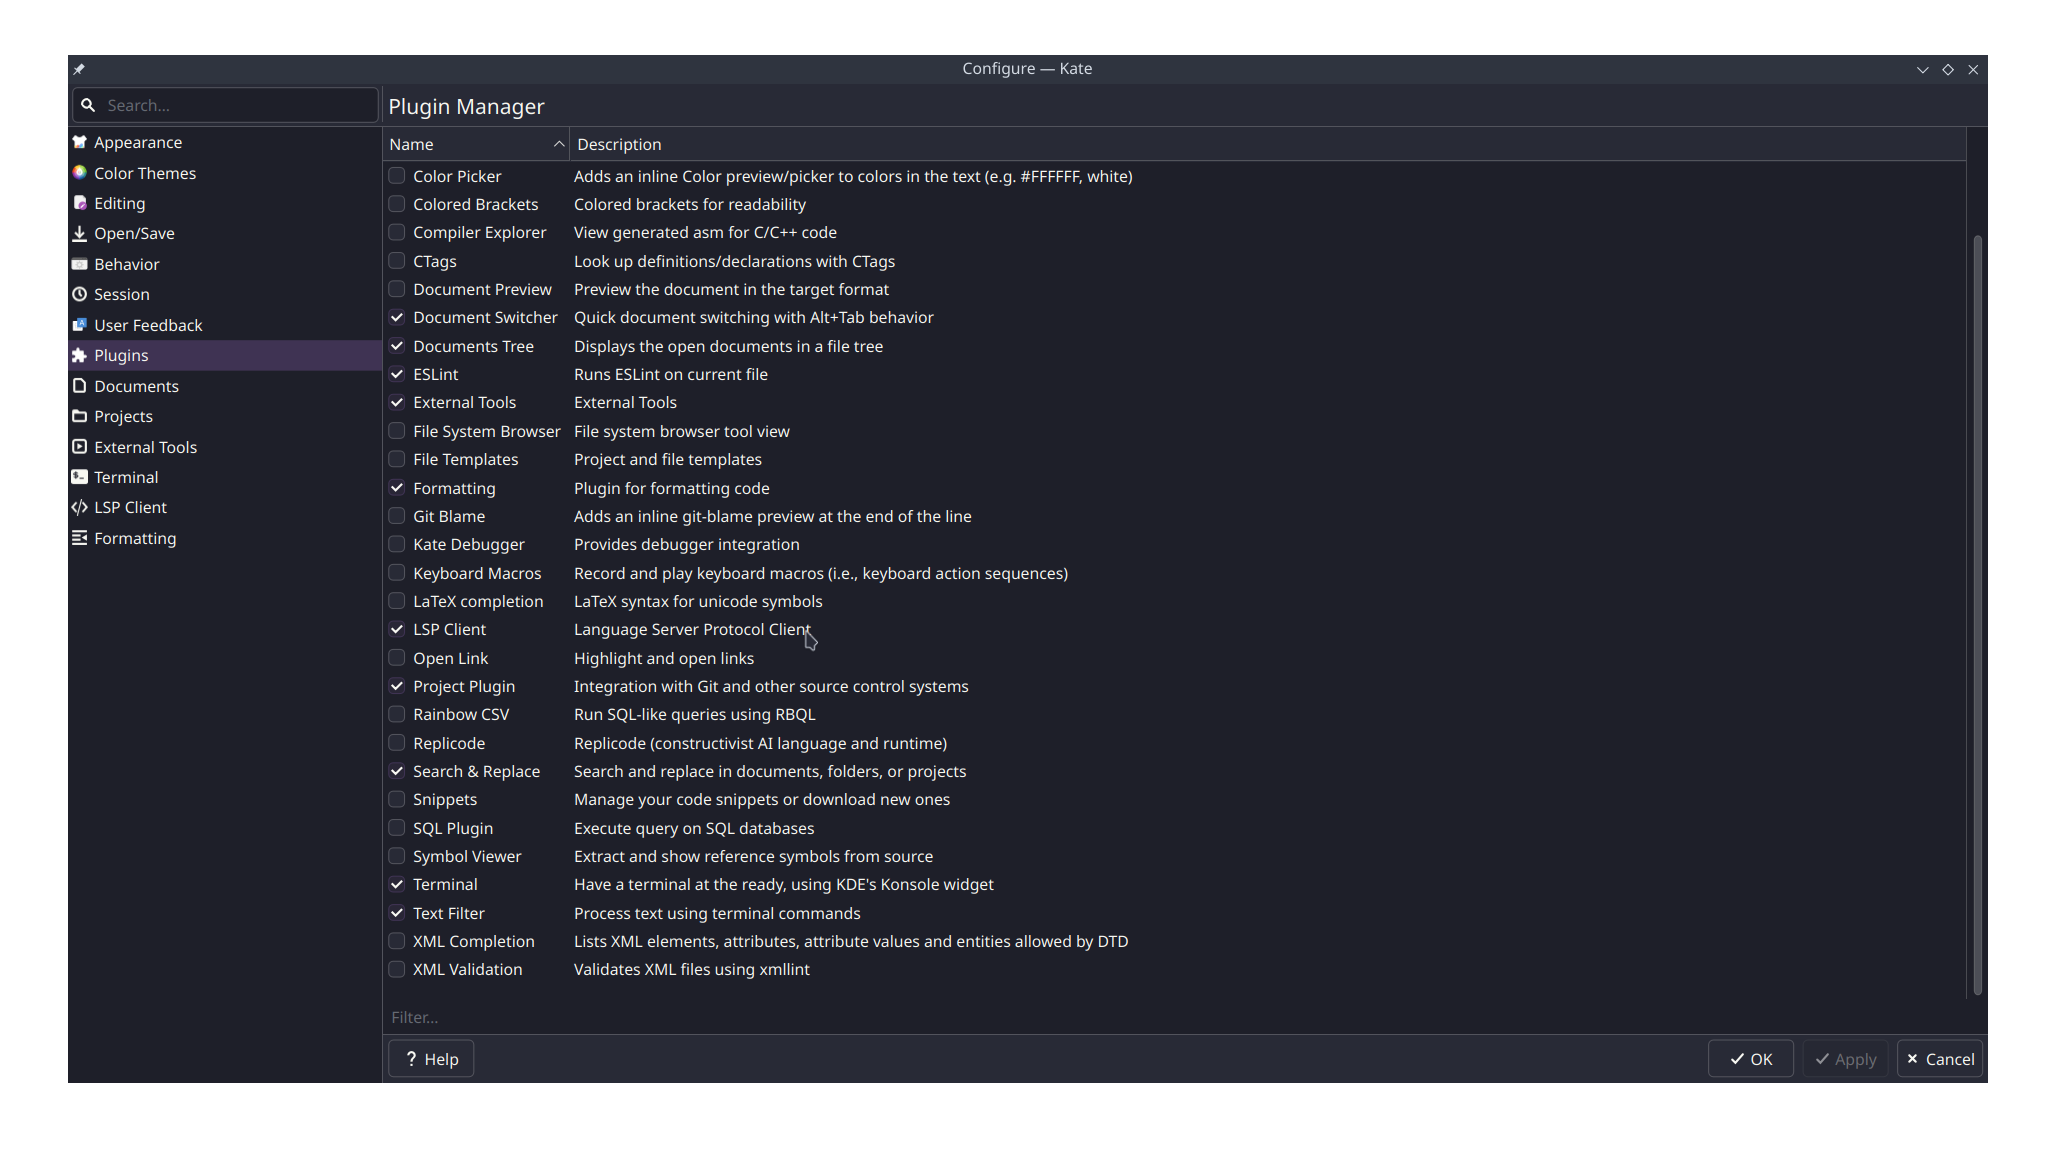Click the Behavior sidebar icon
Screen dimensions: 2056x1164
[80, 264]
